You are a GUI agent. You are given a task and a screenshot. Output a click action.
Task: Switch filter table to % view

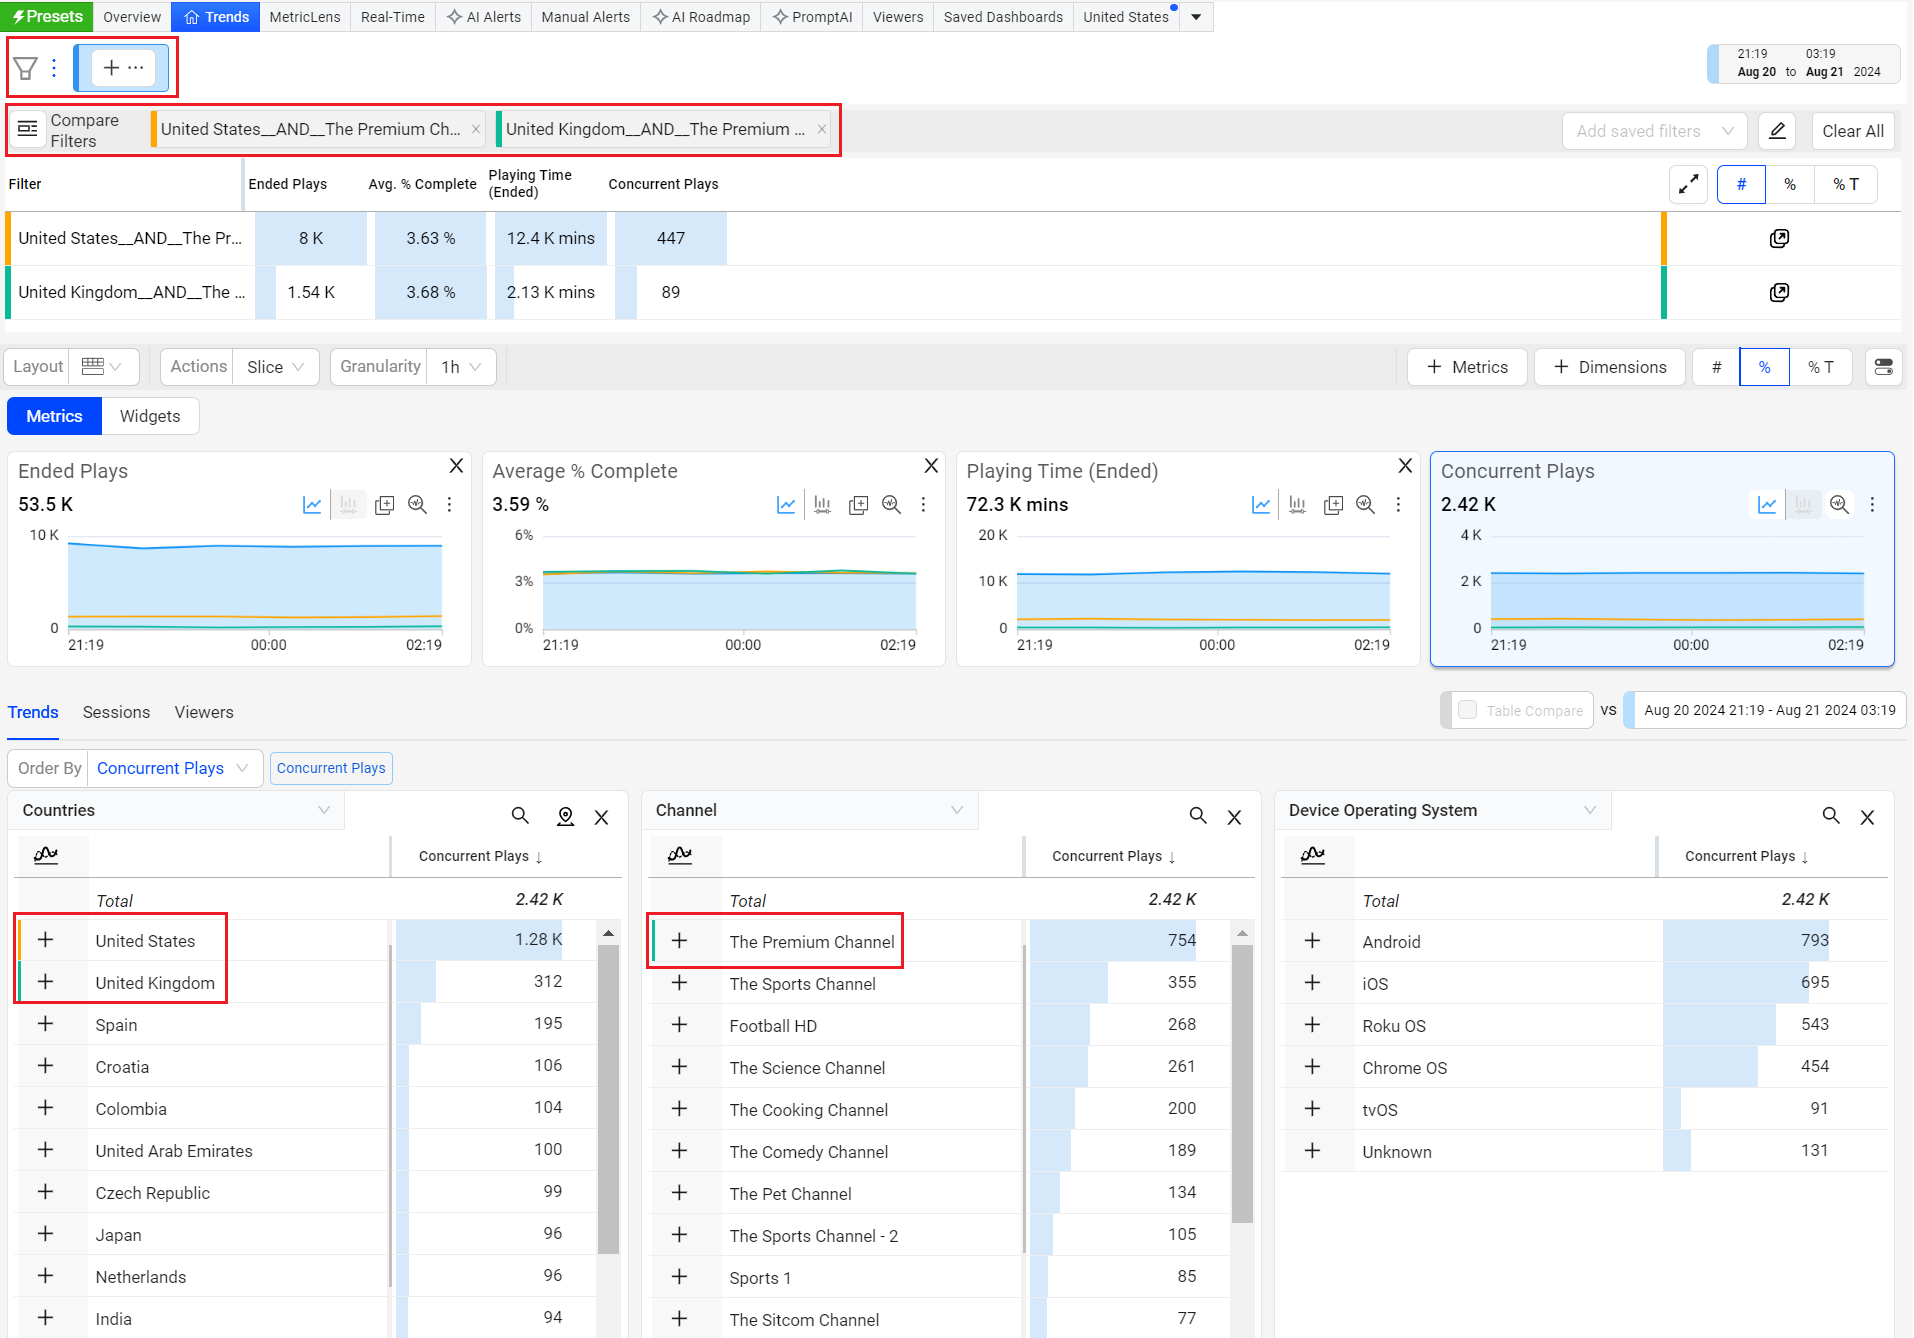1790,184
